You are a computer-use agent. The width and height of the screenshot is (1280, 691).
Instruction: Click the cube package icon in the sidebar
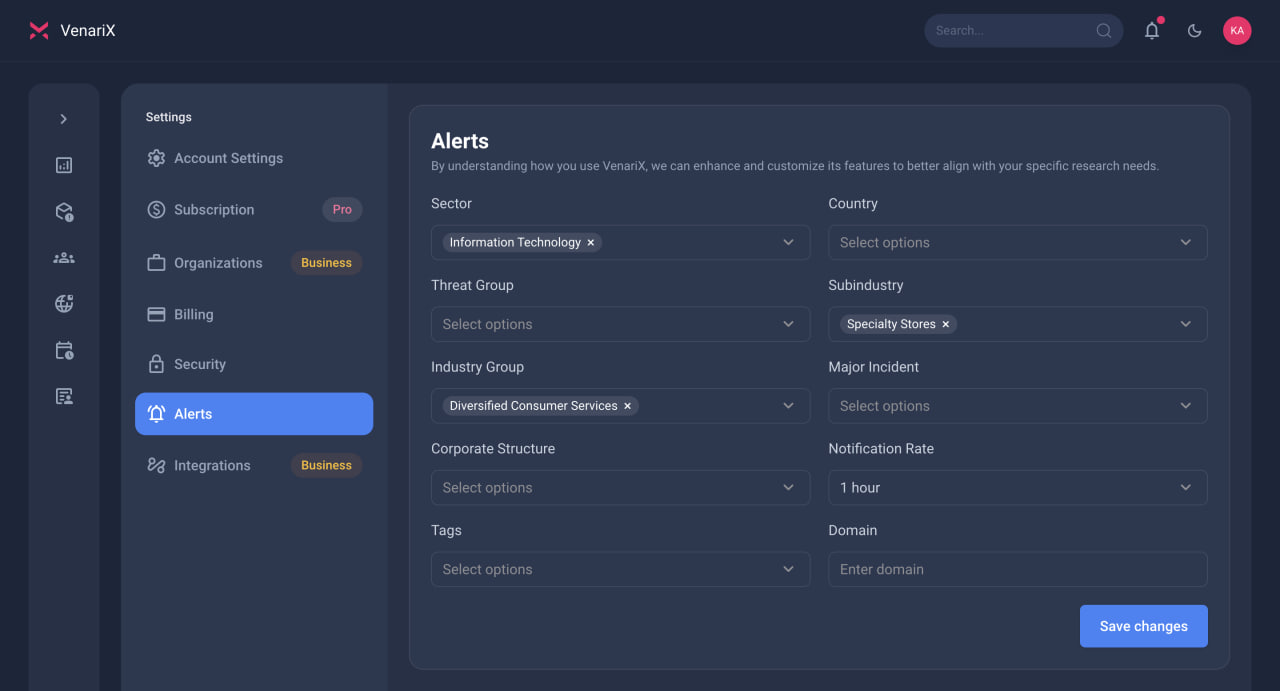pyautogui.click(x=64, y=212)
